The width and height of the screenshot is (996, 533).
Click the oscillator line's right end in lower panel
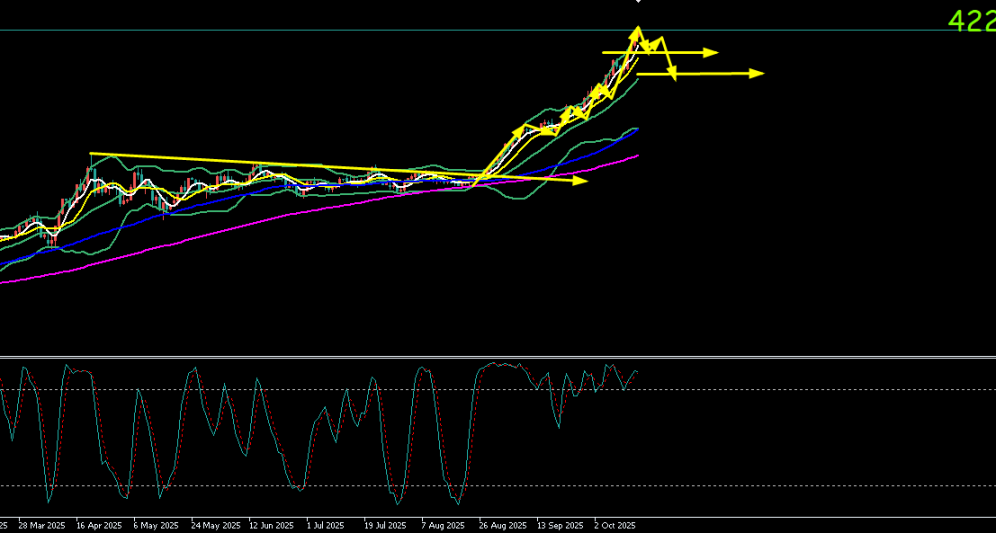(x=637, y=372)
